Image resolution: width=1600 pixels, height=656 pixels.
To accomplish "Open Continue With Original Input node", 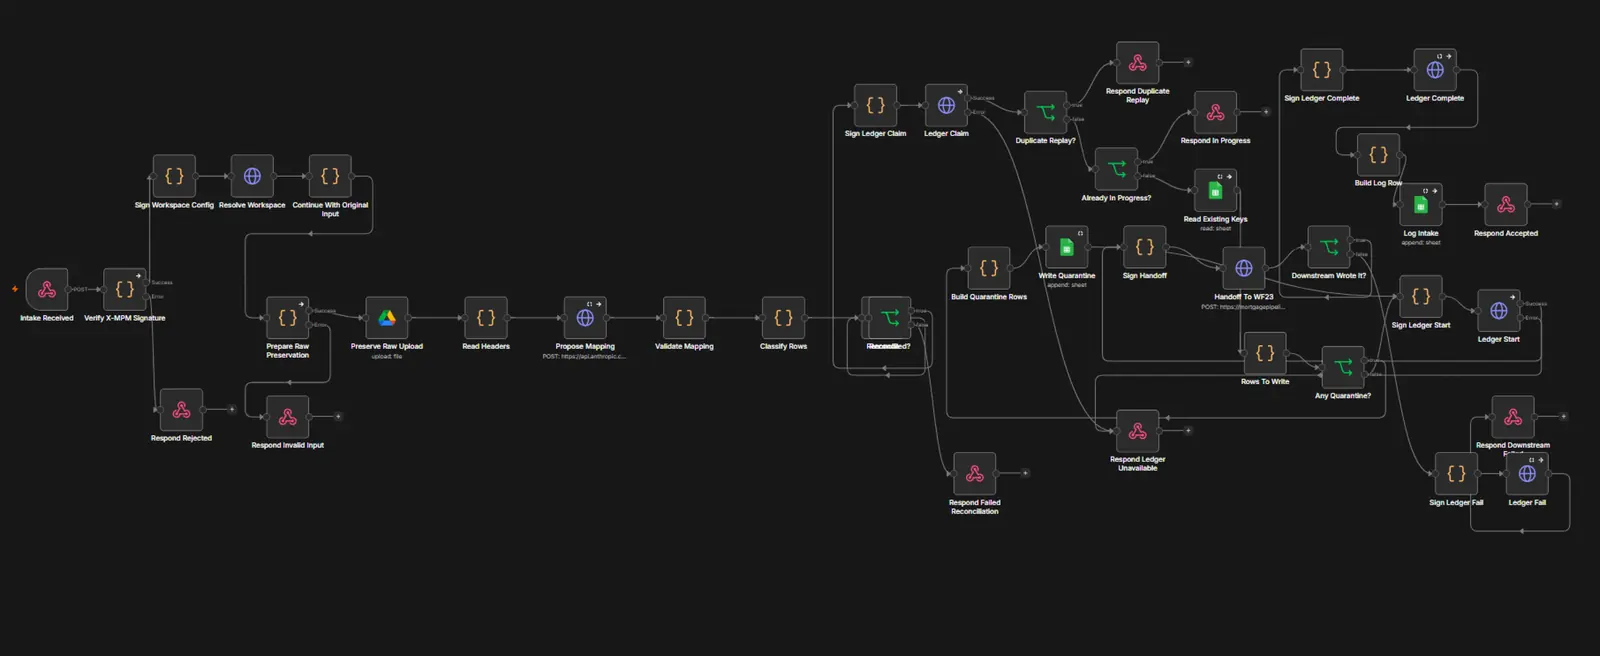I will pos(330,176).
